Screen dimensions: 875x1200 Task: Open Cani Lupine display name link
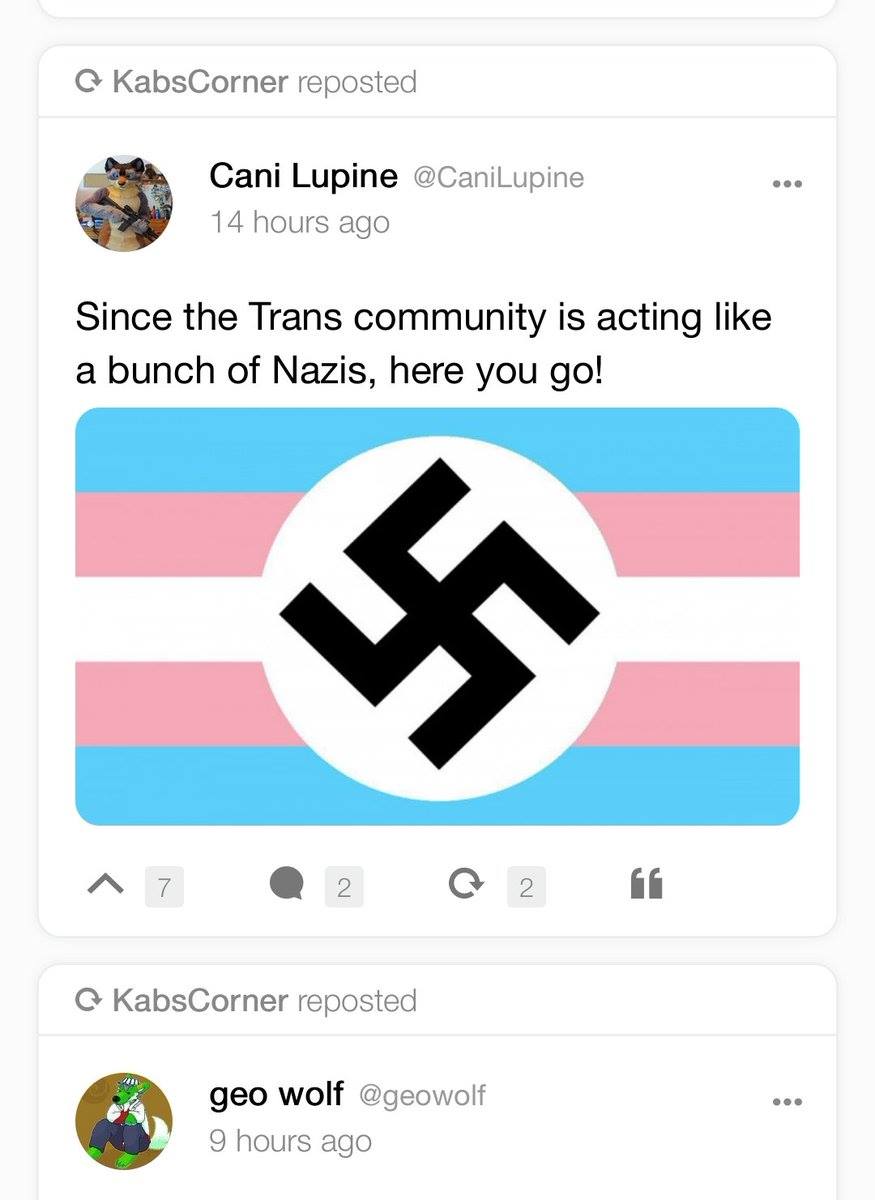click(x=303, y=176)
